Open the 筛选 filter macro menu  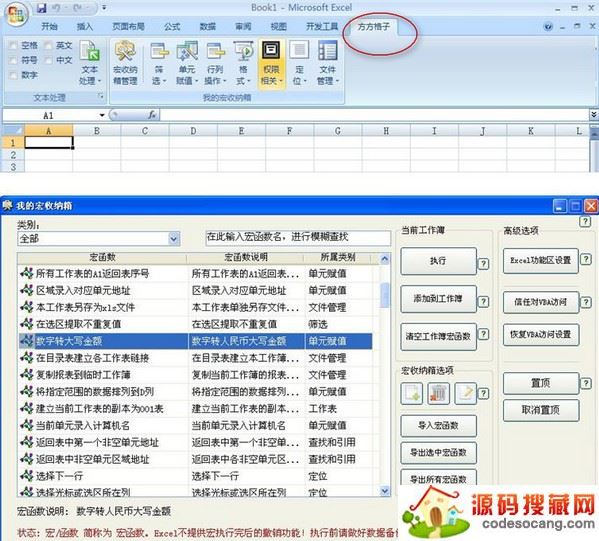(159, 63)
